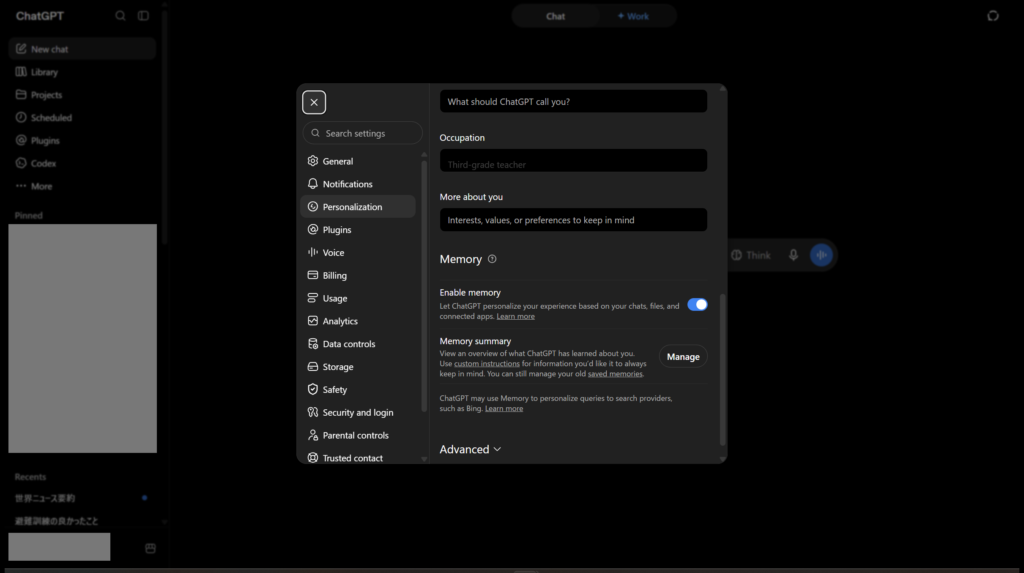Click the More about you field
Viewport: 1024px width, 573px height.
tap(573, 220)
